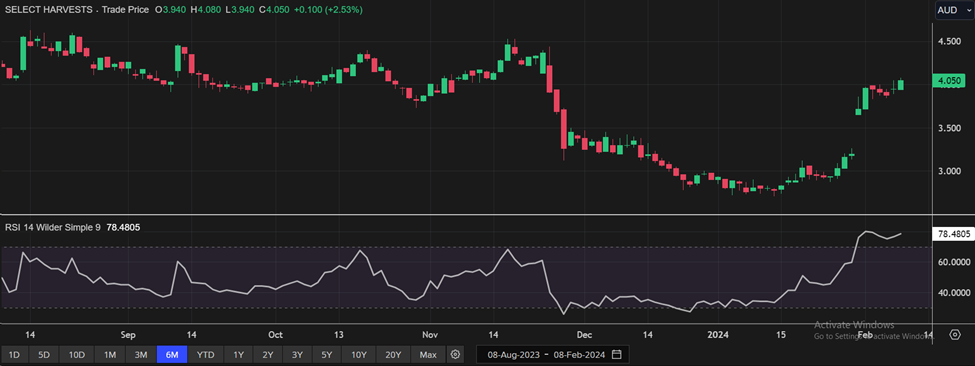This screenshot has width=975, height=366.
Task: Select the 1D range button
Action: pyautogui.click(x=14, y=355)
